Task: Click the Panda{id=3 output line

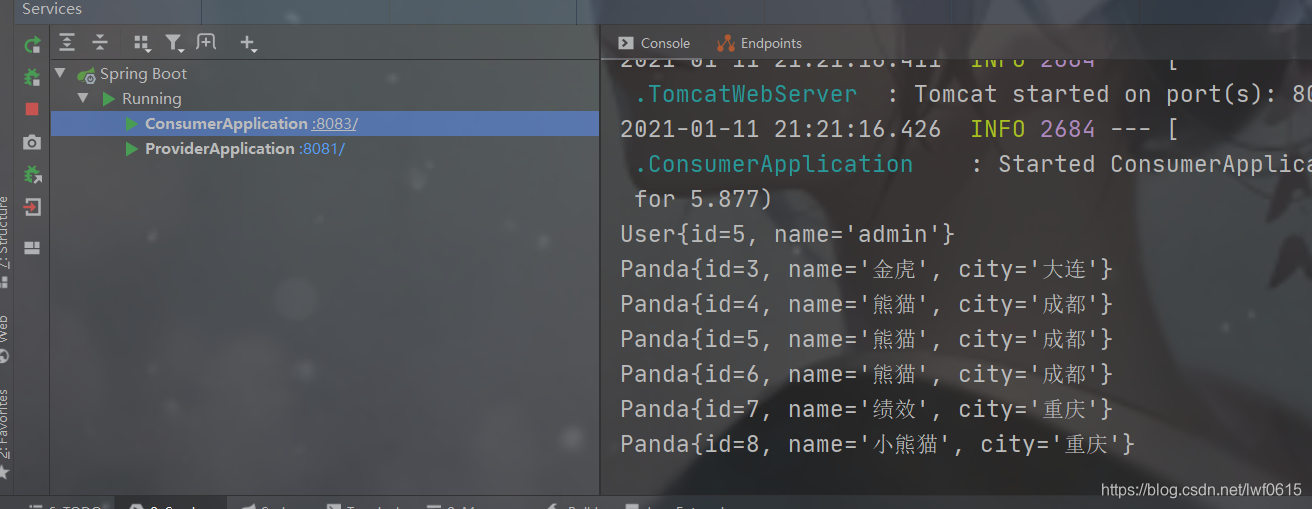Action: [867, 270]
